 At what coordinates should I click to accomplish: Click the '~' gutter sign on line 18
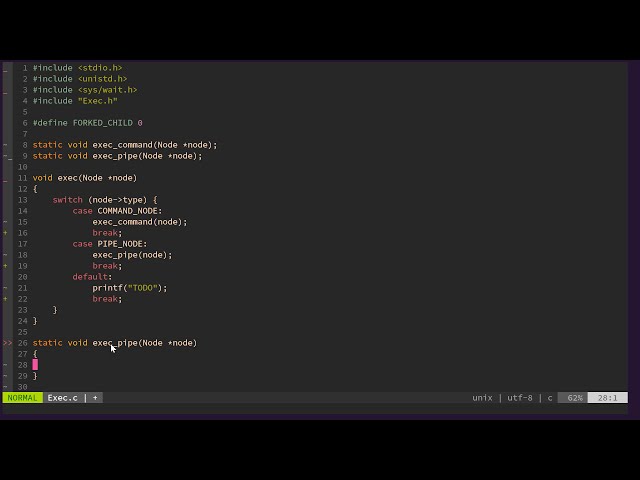click(5, 255)
